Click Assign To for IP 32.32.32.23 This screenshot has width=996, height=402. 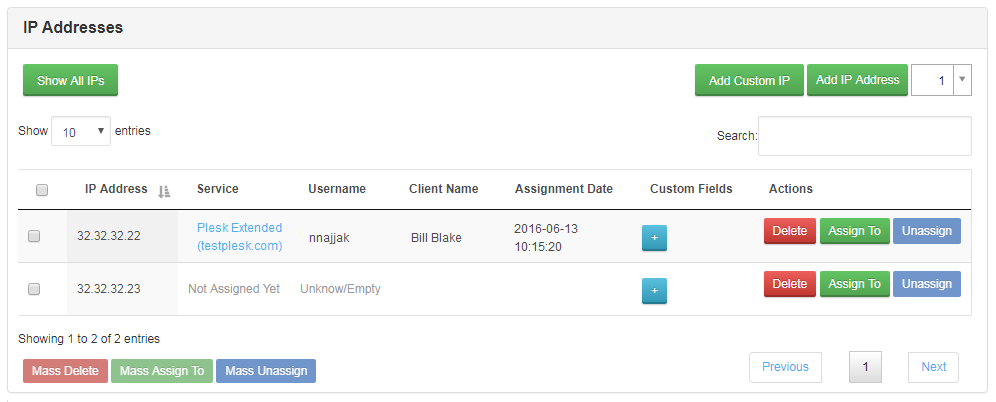pos(854,283)
